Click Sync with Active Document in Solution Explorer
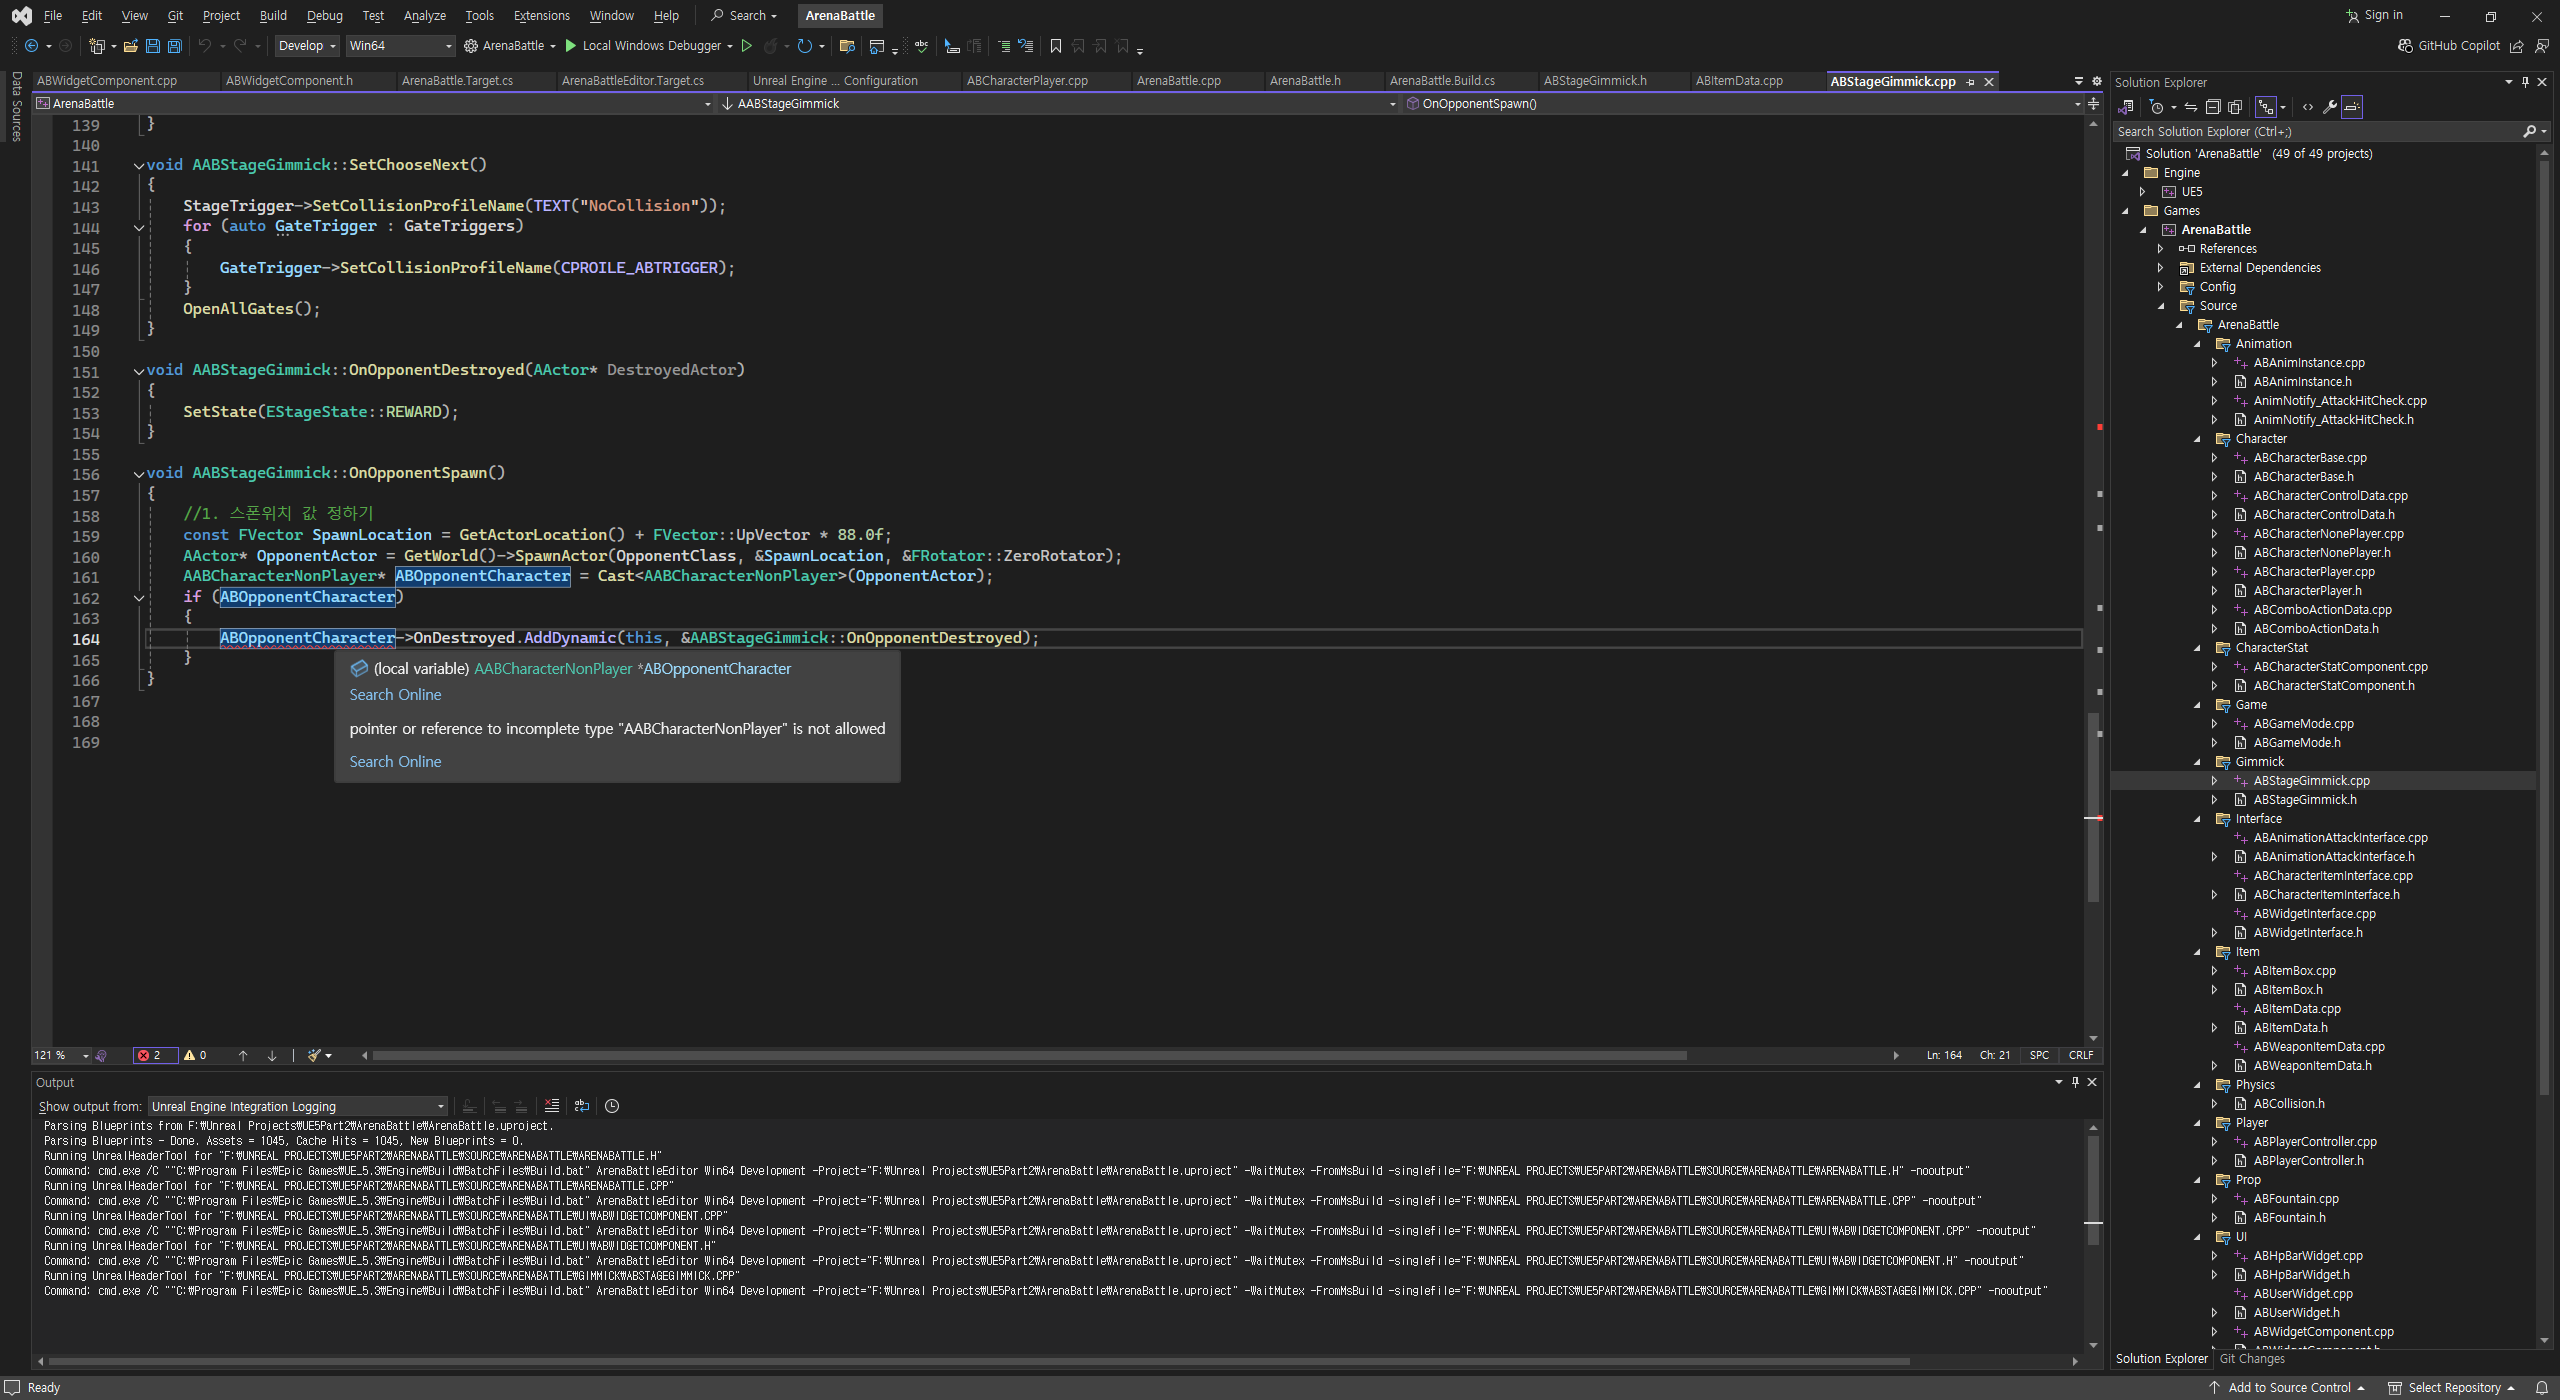This screenshot has height=1400, width=2560. pyautogui.click(x=2191, y=107)
